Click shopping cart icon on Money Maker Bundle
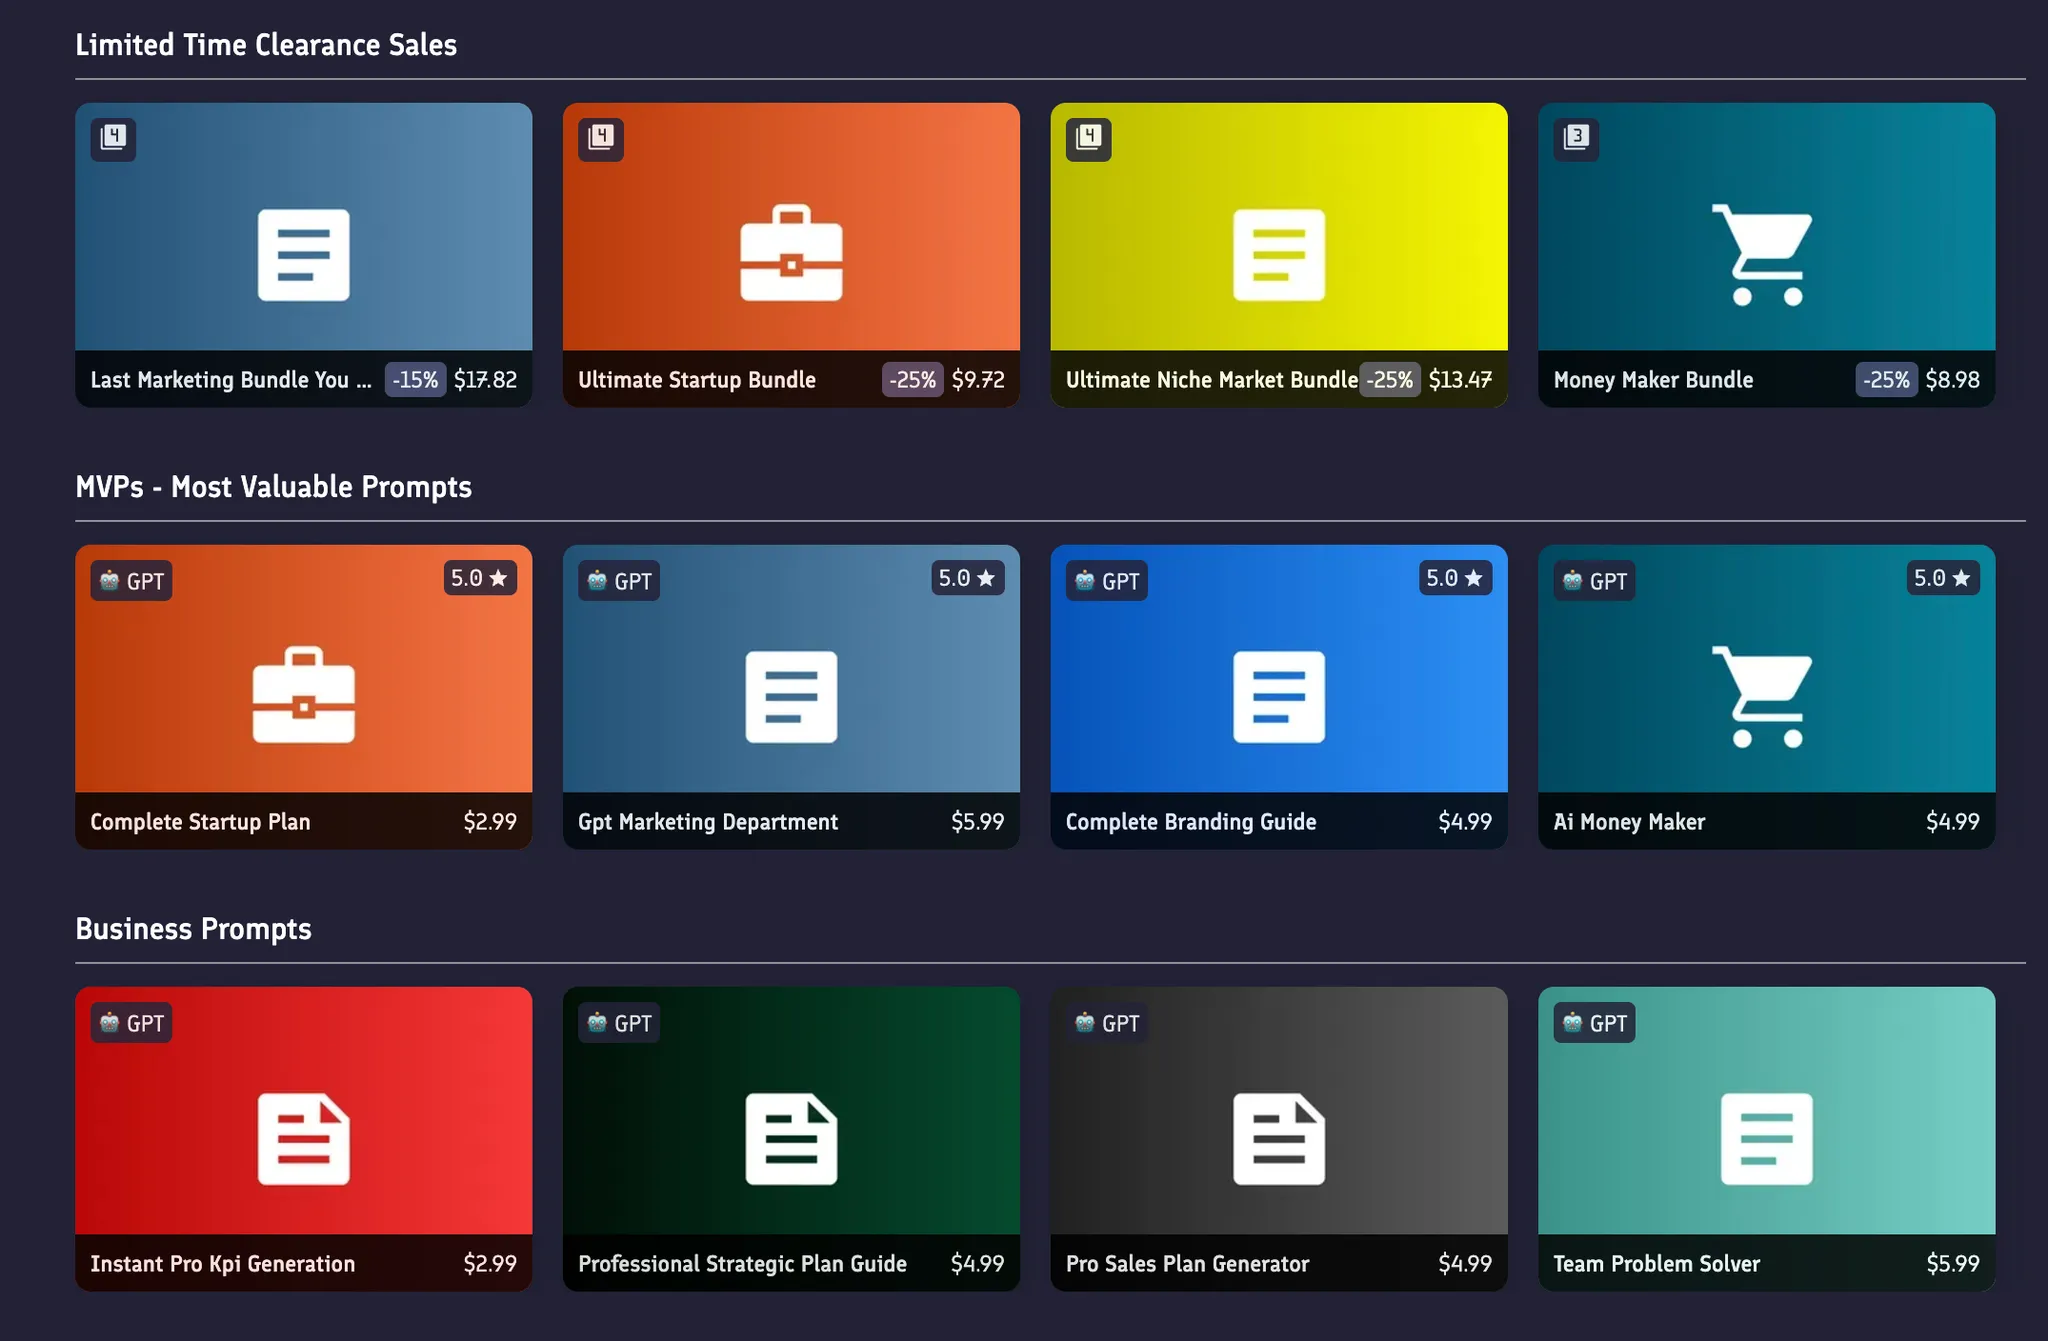This screenshot has height=1341, width=2048. 1764,254
